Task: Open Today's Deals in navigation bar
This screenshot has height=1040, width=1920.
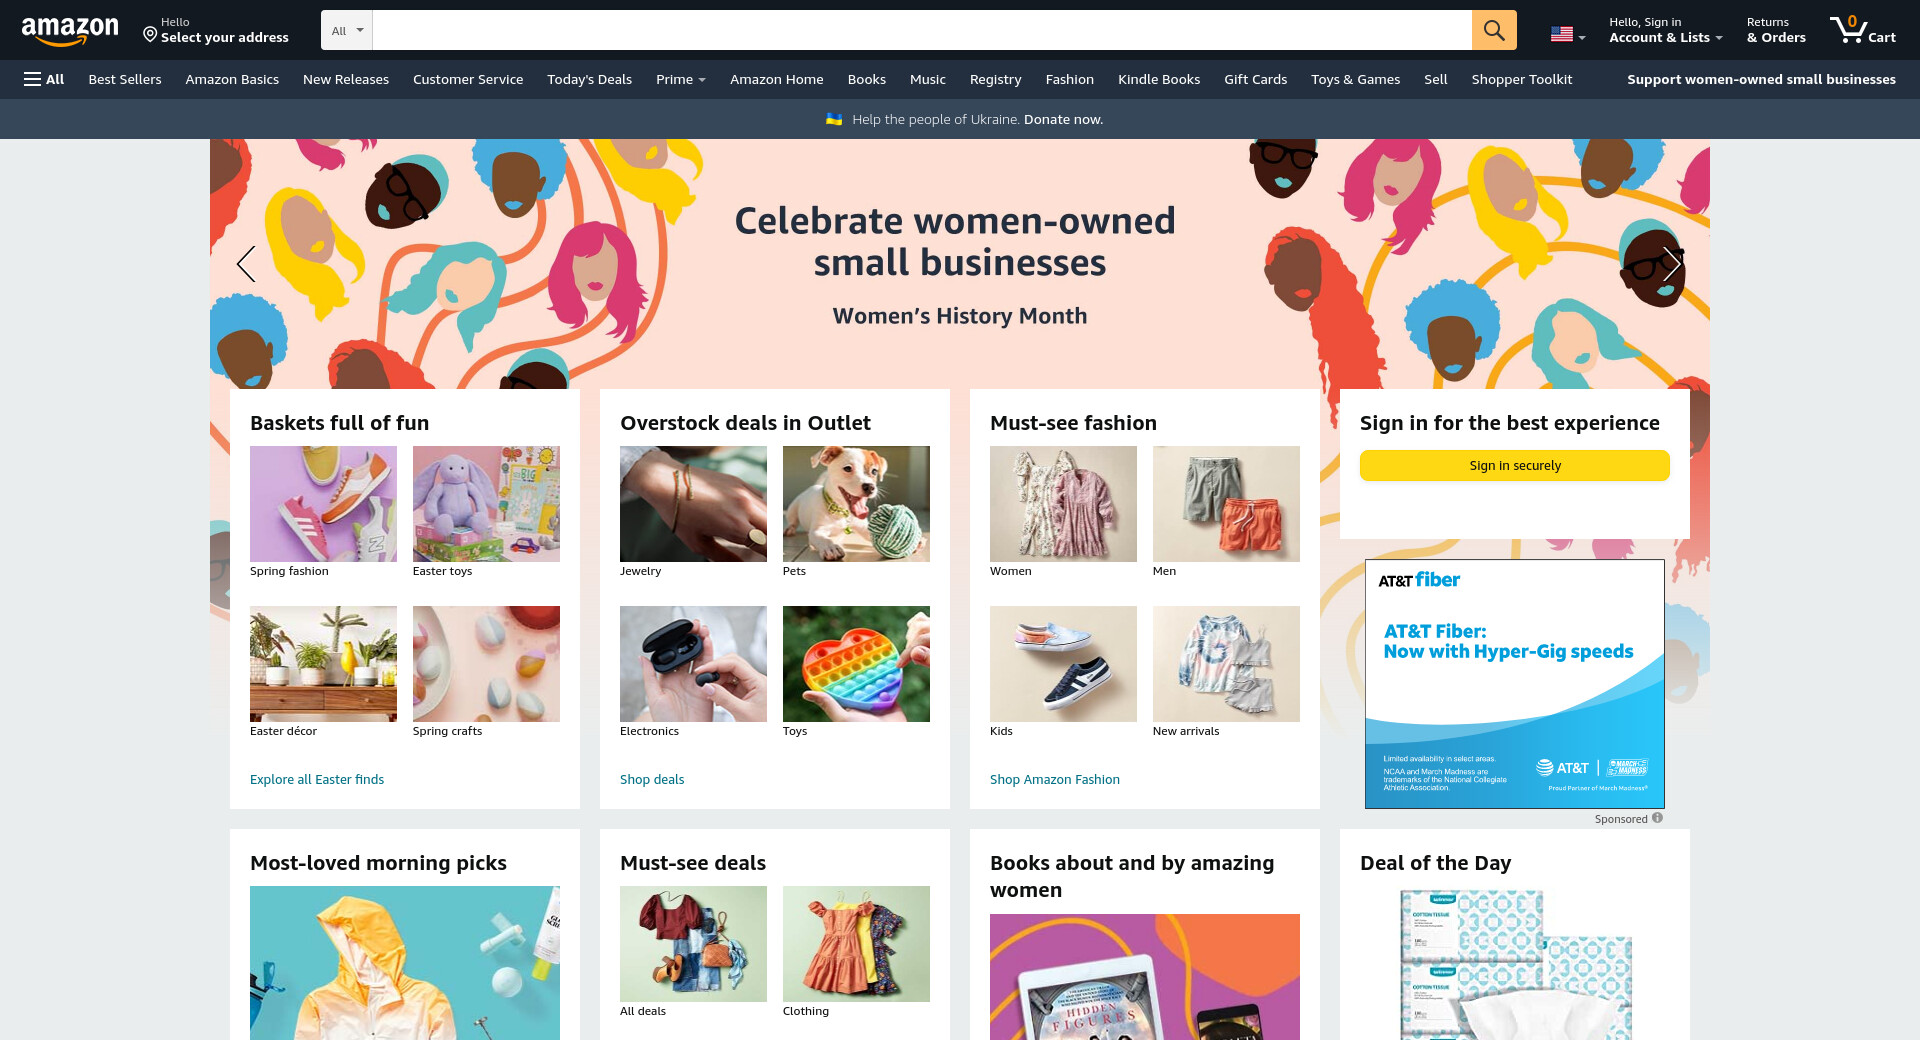Action: pyautogui.click(x=589, y=79)
